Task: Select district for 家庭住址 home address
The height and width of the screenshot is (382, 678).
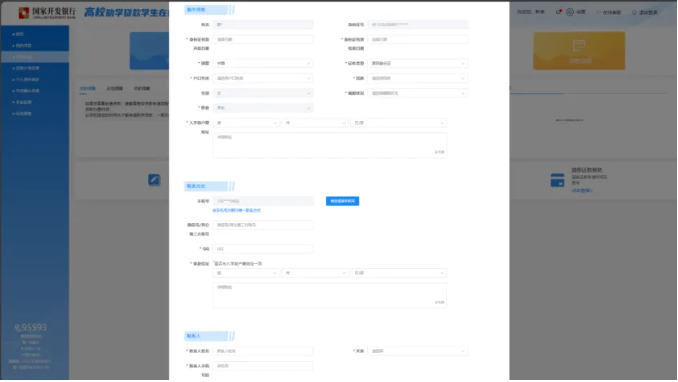Action: point(399,273)
